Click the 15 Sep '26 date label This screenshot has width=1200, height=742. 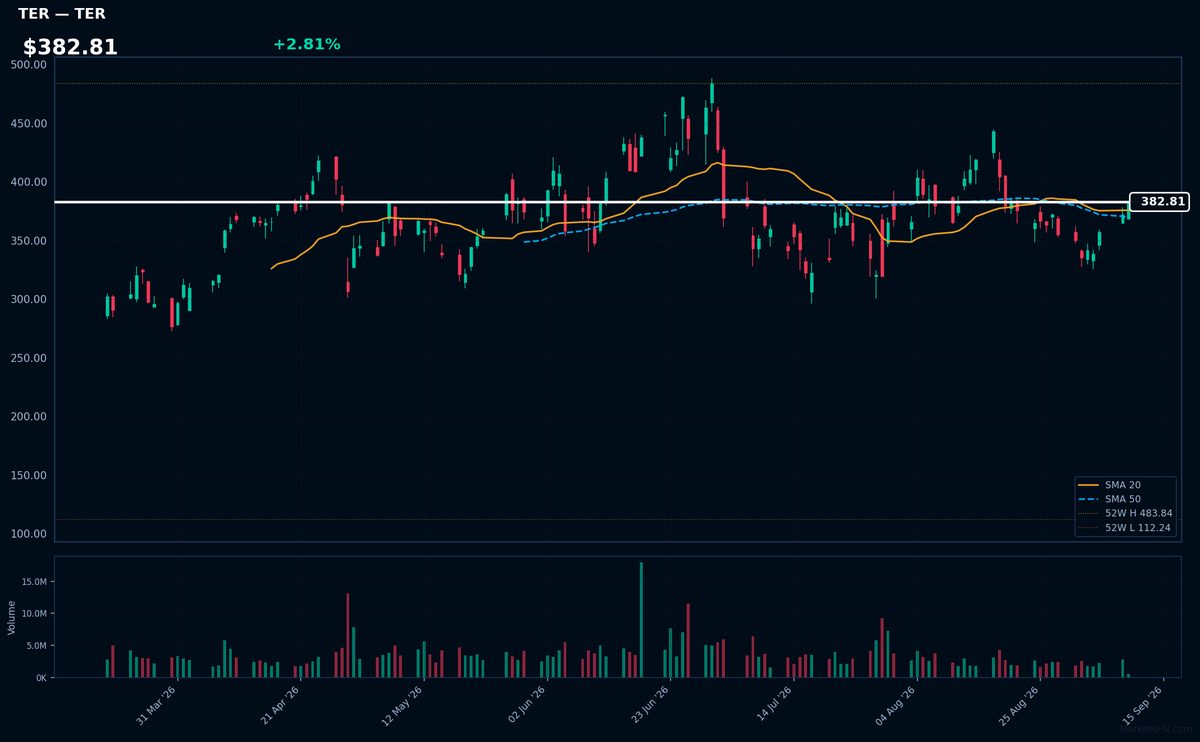[1142, 706]
